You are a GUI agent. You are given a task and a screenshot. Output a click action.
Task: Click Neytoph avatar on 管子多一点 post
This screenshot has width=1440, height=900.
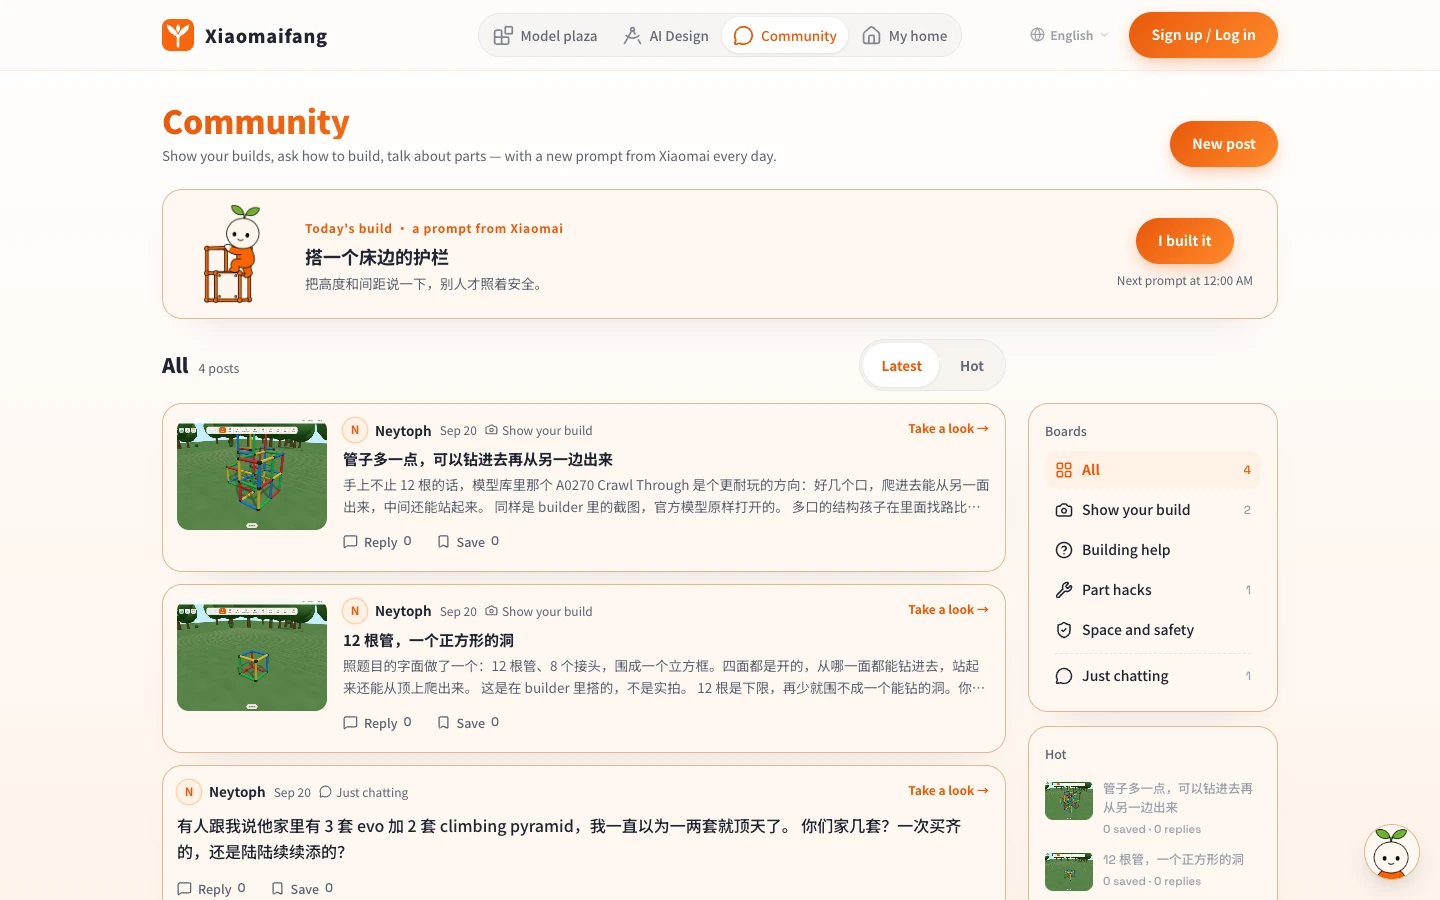click(355, 430)
